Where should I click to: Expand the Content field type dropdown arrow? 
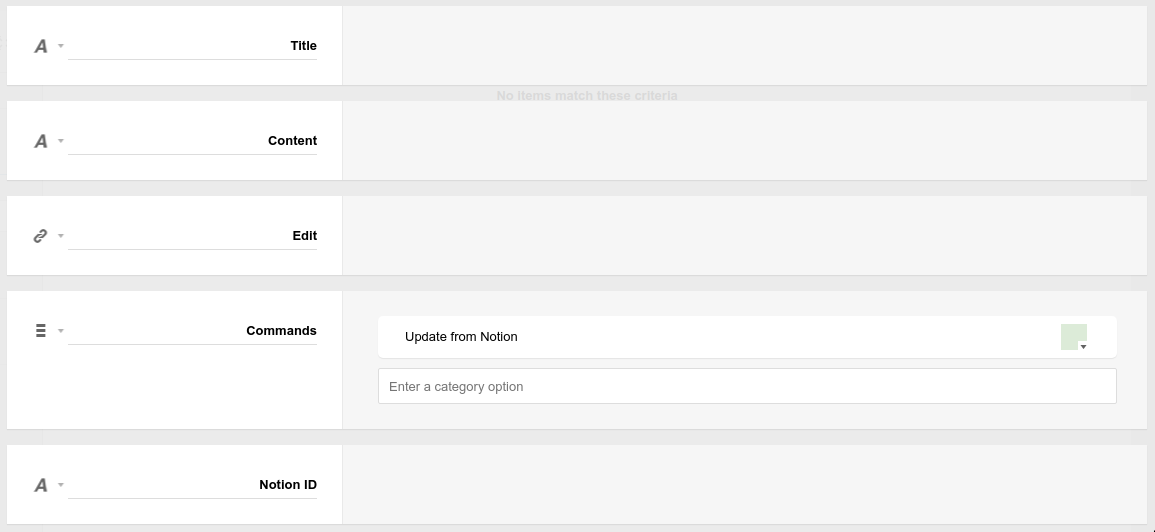click(61, 141)
